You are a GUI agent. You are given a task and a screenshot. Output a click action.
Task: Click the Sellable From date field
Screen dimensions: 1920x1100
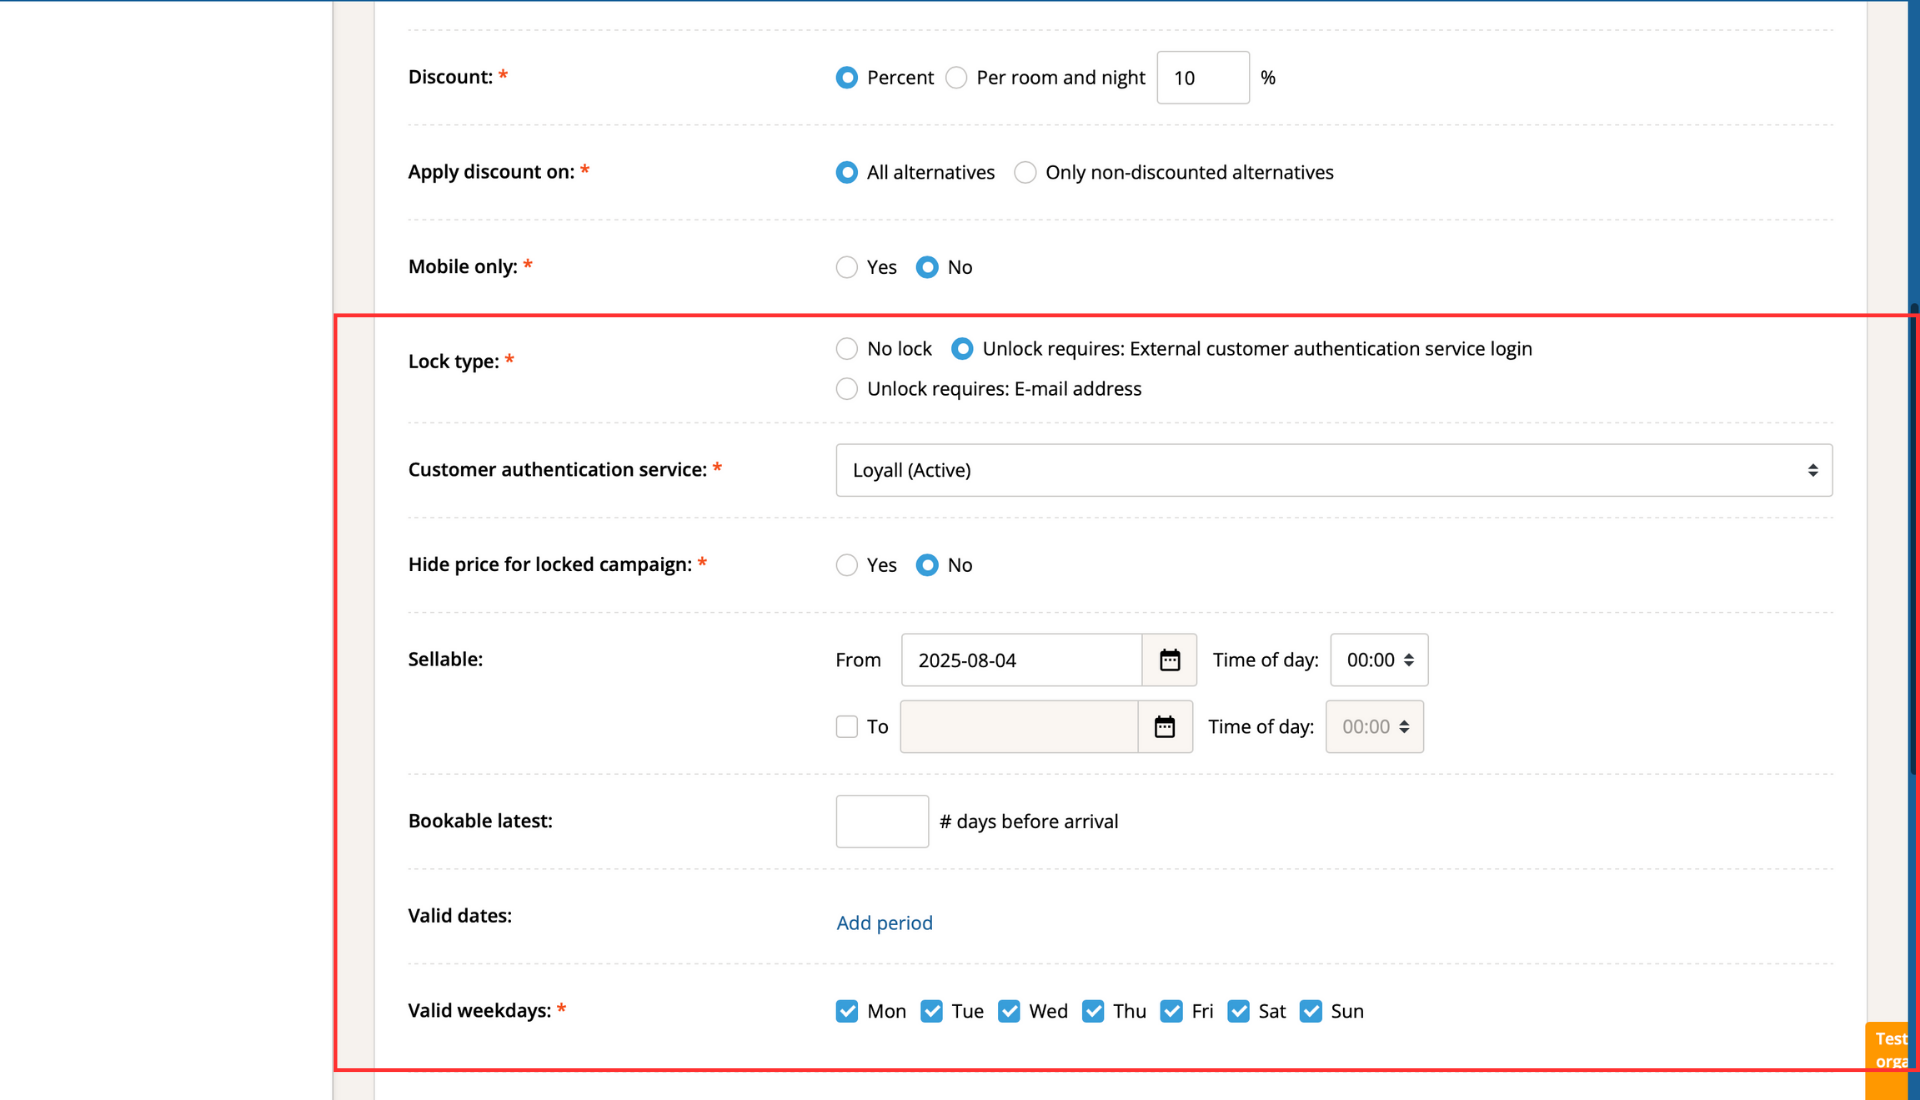(x=1021, y=660)
